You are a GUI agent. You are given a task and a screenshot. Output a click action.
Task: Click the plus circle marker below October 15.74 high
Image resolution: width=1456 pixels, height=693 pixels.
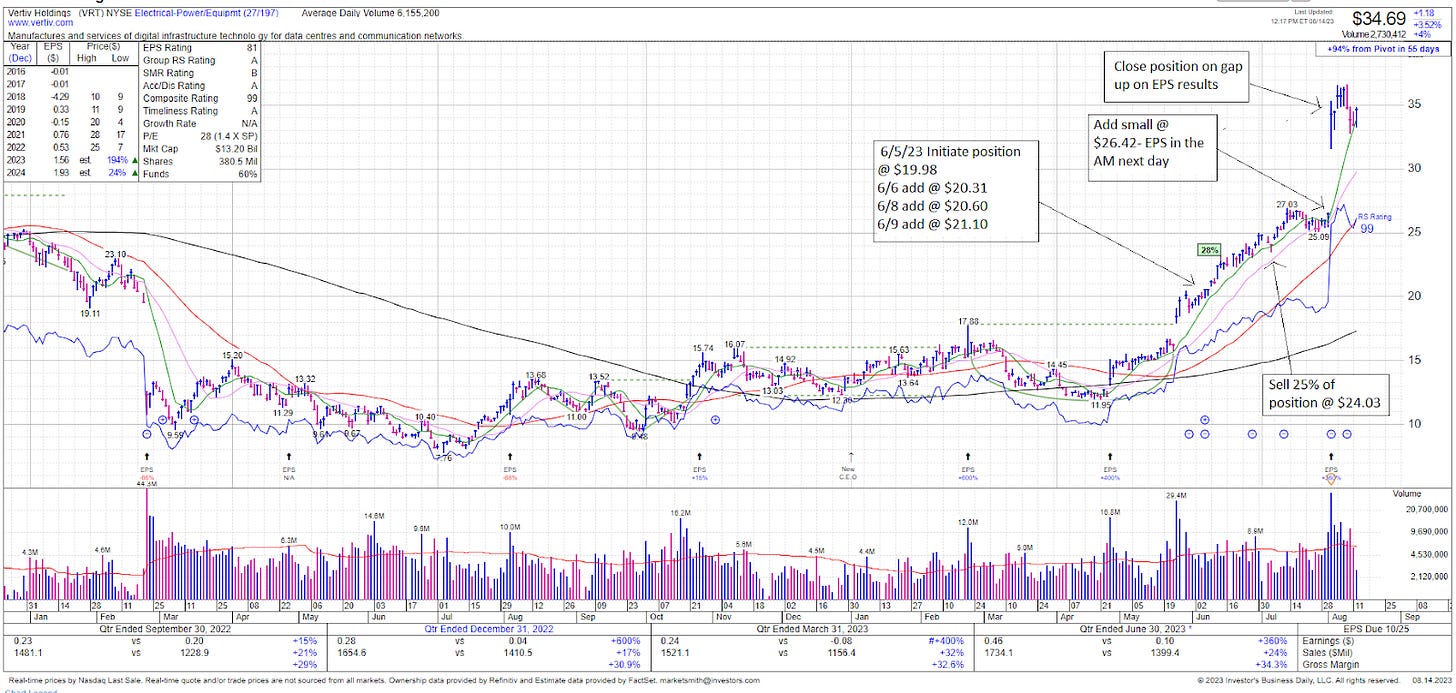(715, 421)
